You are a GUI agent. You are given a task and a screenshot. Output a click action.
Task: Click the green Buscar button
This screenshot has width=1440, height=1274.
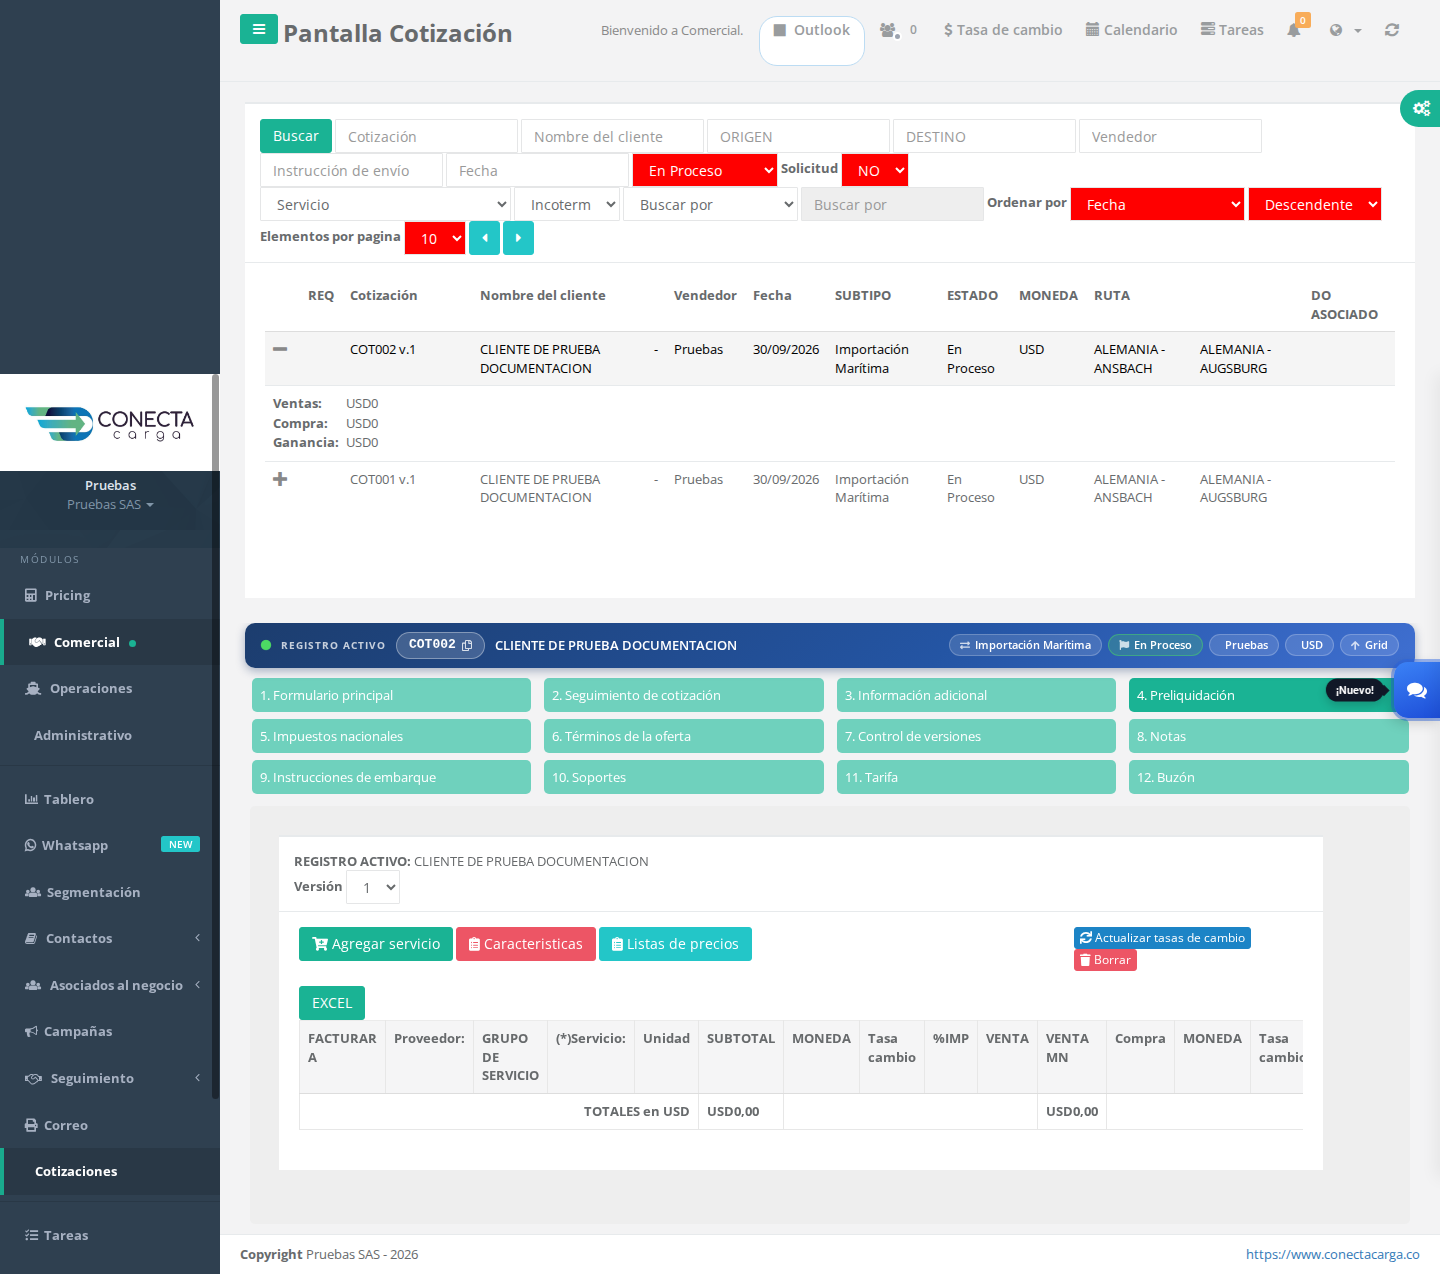click(296, 136)
